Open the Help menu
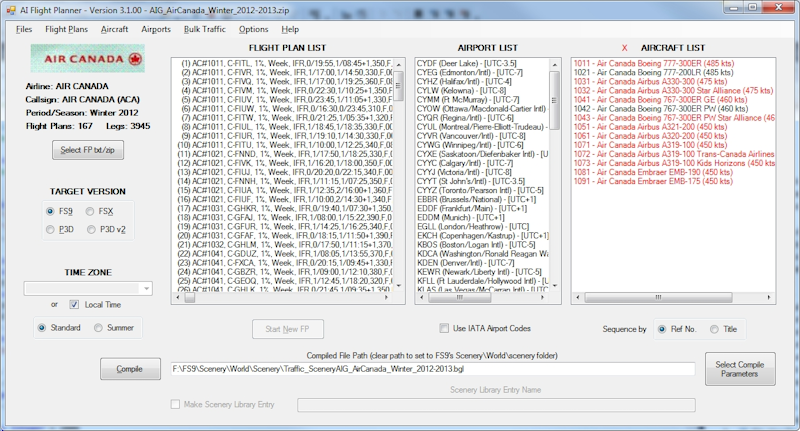The width and height of the screenshot is (800, 431). [x=290, y=29]
